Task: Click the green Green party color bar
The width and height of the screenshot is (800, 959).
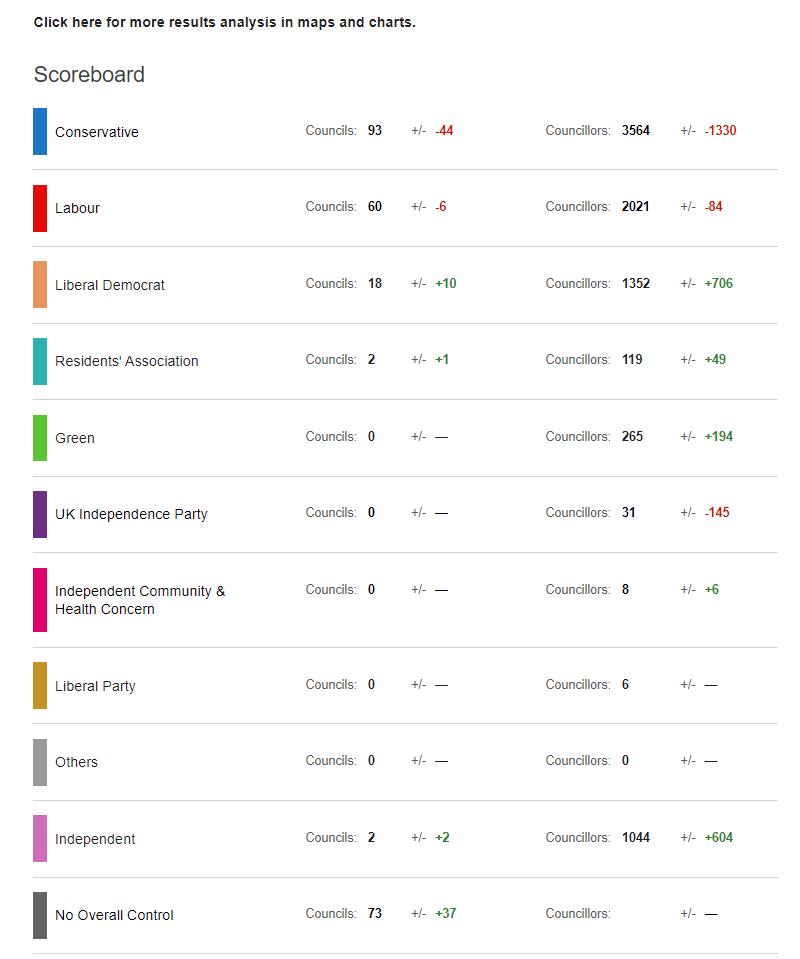Action: click(40, 438)
